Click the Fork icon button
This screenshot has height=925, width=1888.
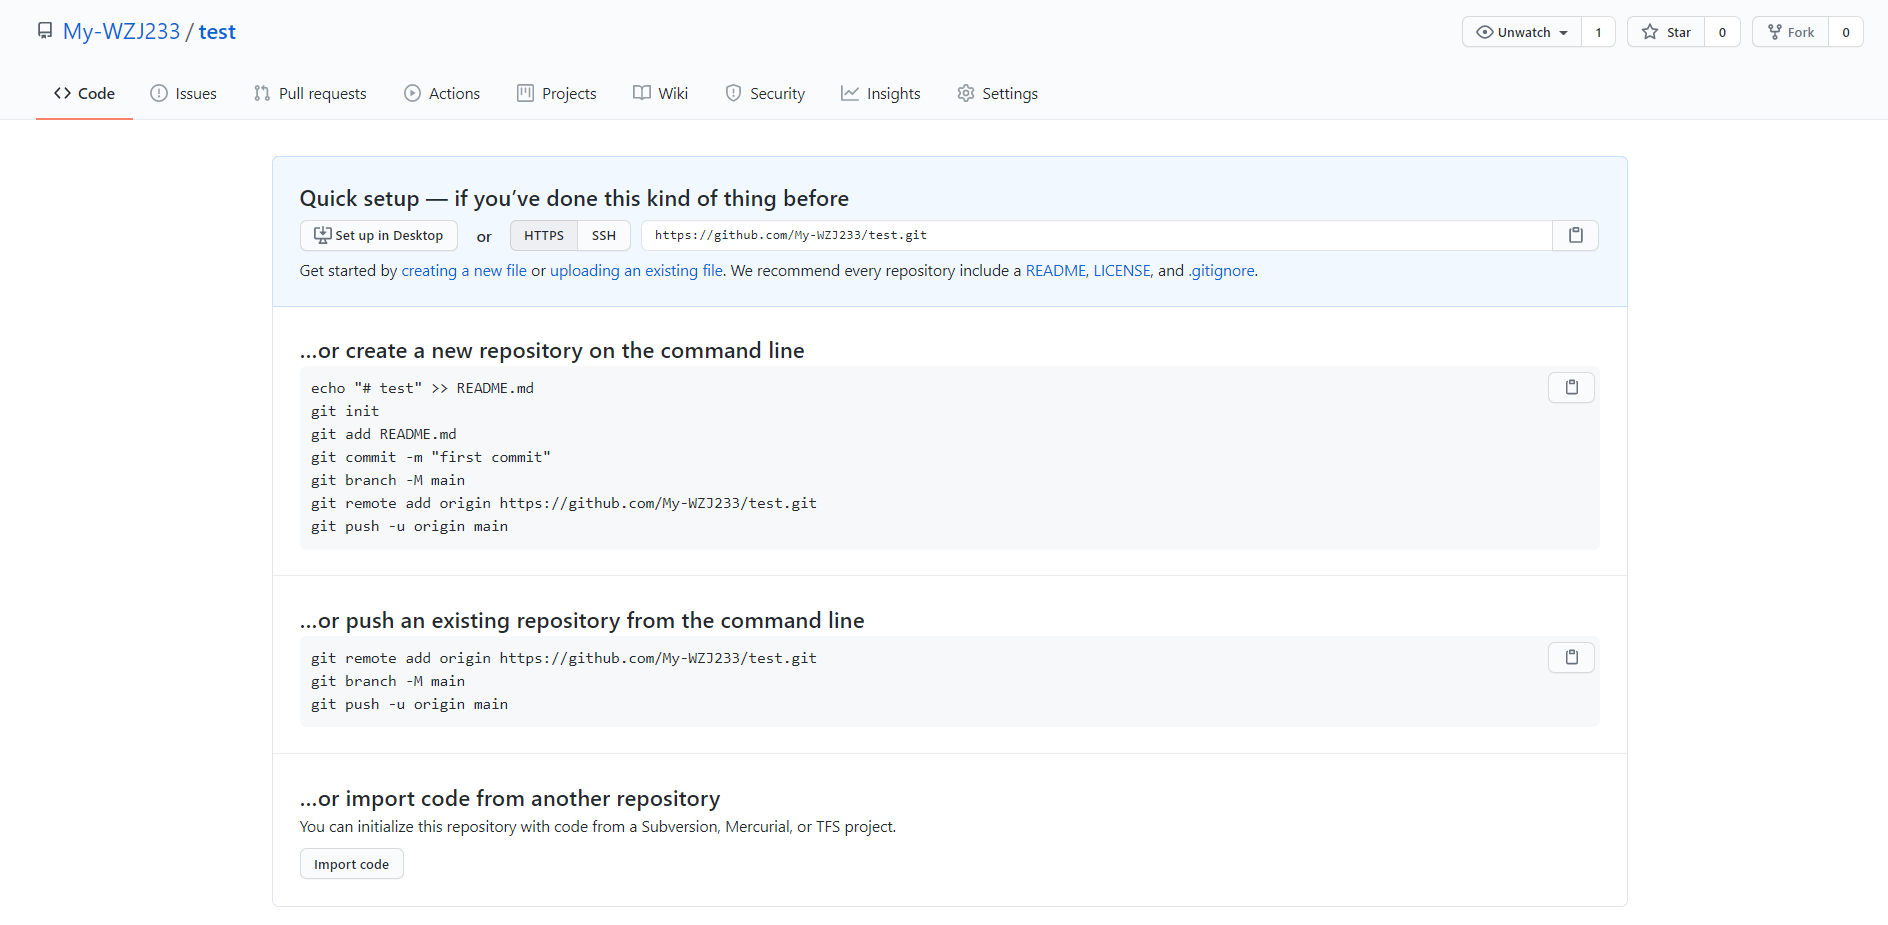pos(1790,32)
